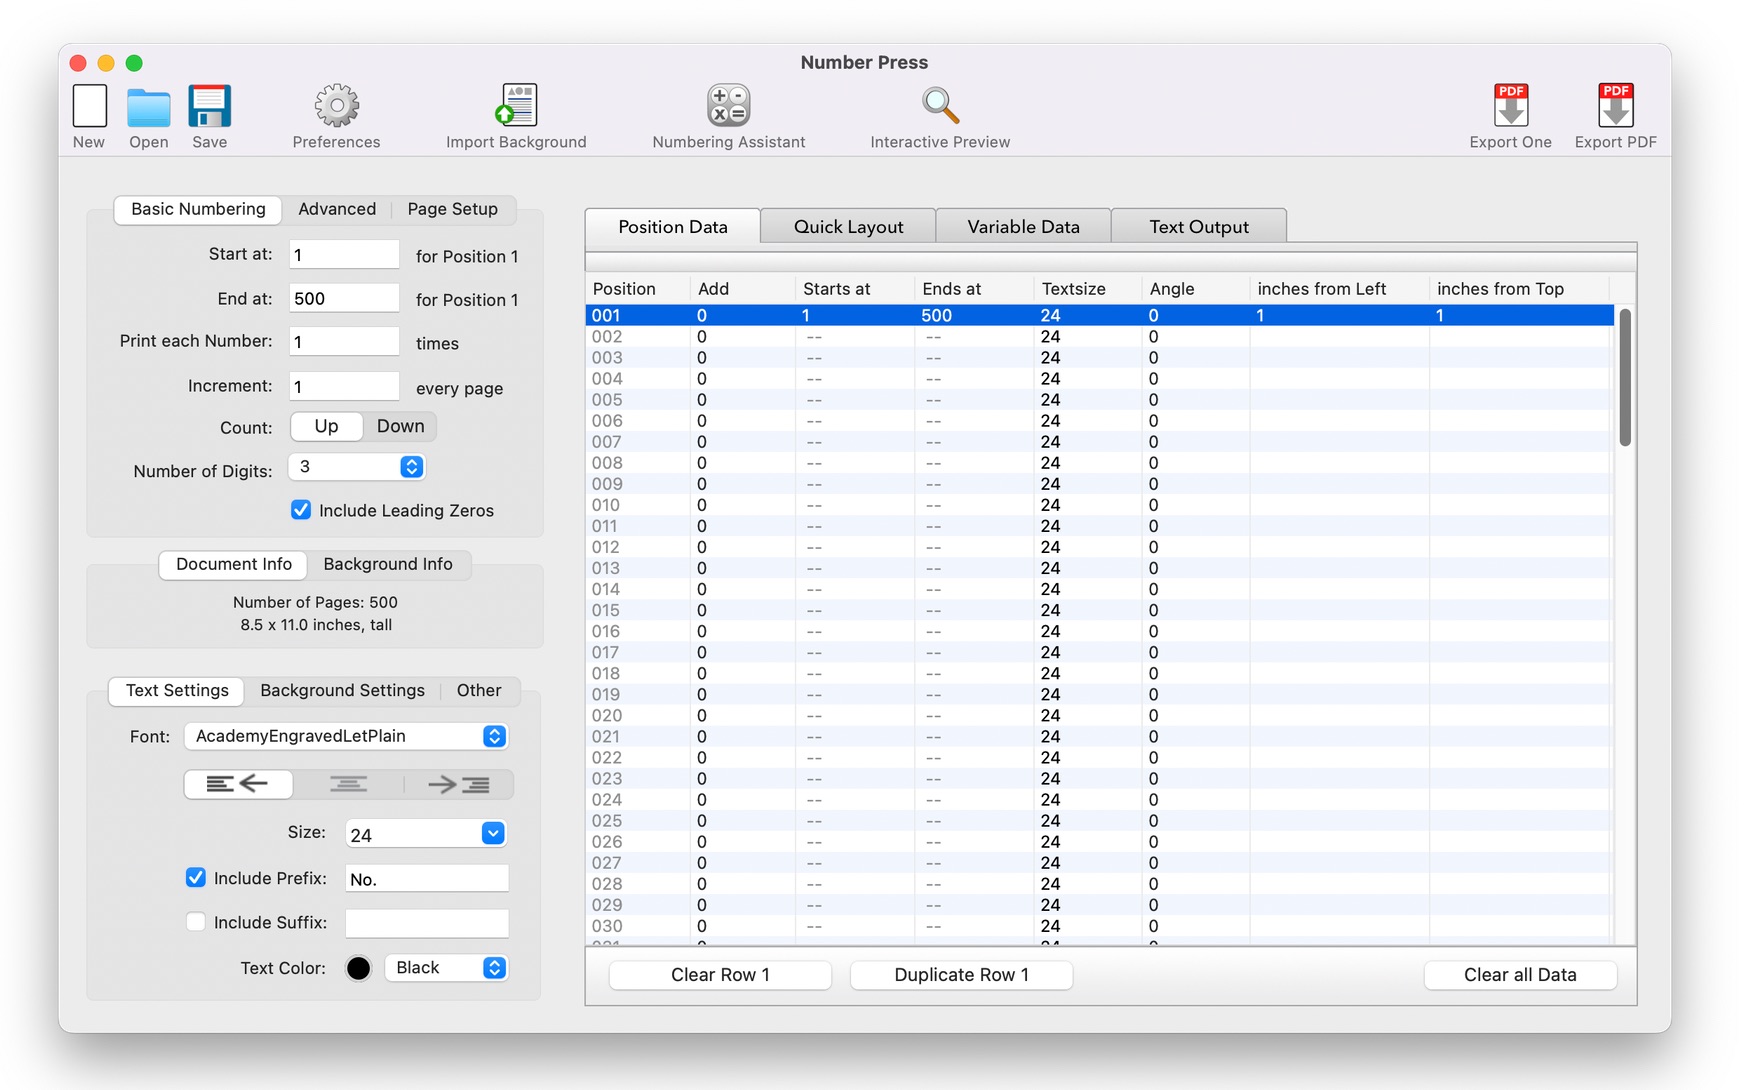Open Background Settings tab

pos(342,690)
